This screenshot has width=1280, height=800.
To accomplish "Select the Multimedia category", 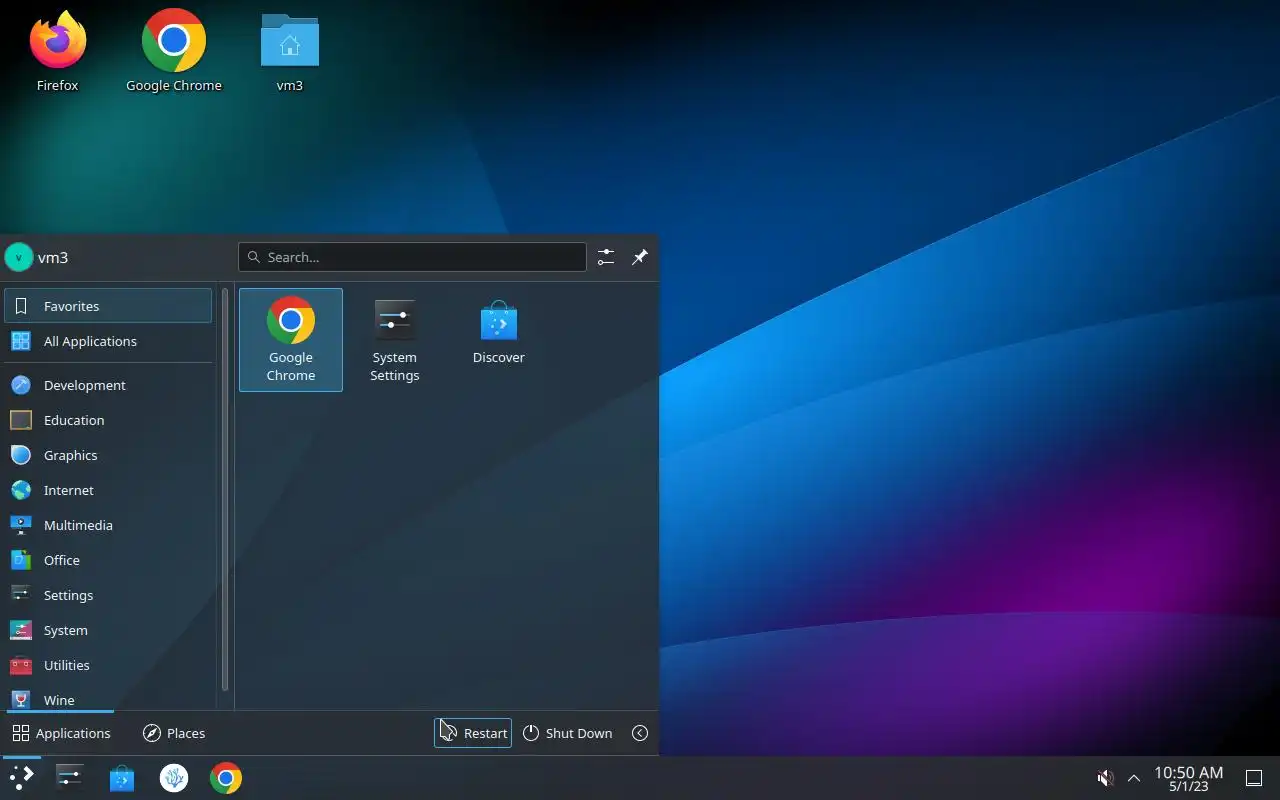I will [x=108, y=525].
